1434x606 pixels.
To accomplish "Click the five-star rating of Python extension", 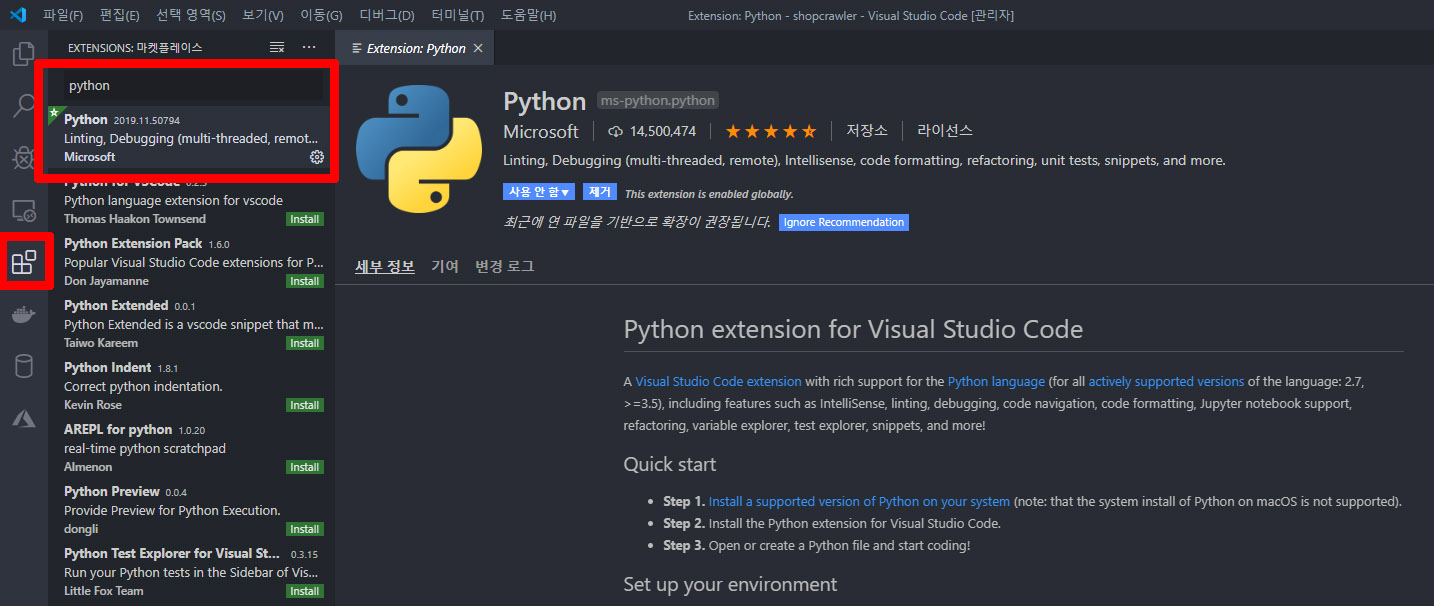I will click(771, 131).
